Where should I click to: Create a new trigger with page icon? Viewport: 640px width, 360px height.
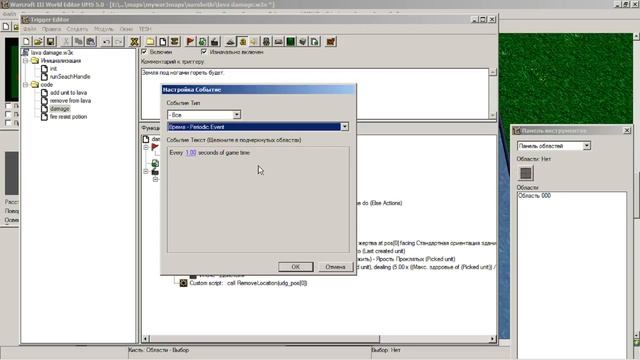pyautogui.click(x=162, y=42)
